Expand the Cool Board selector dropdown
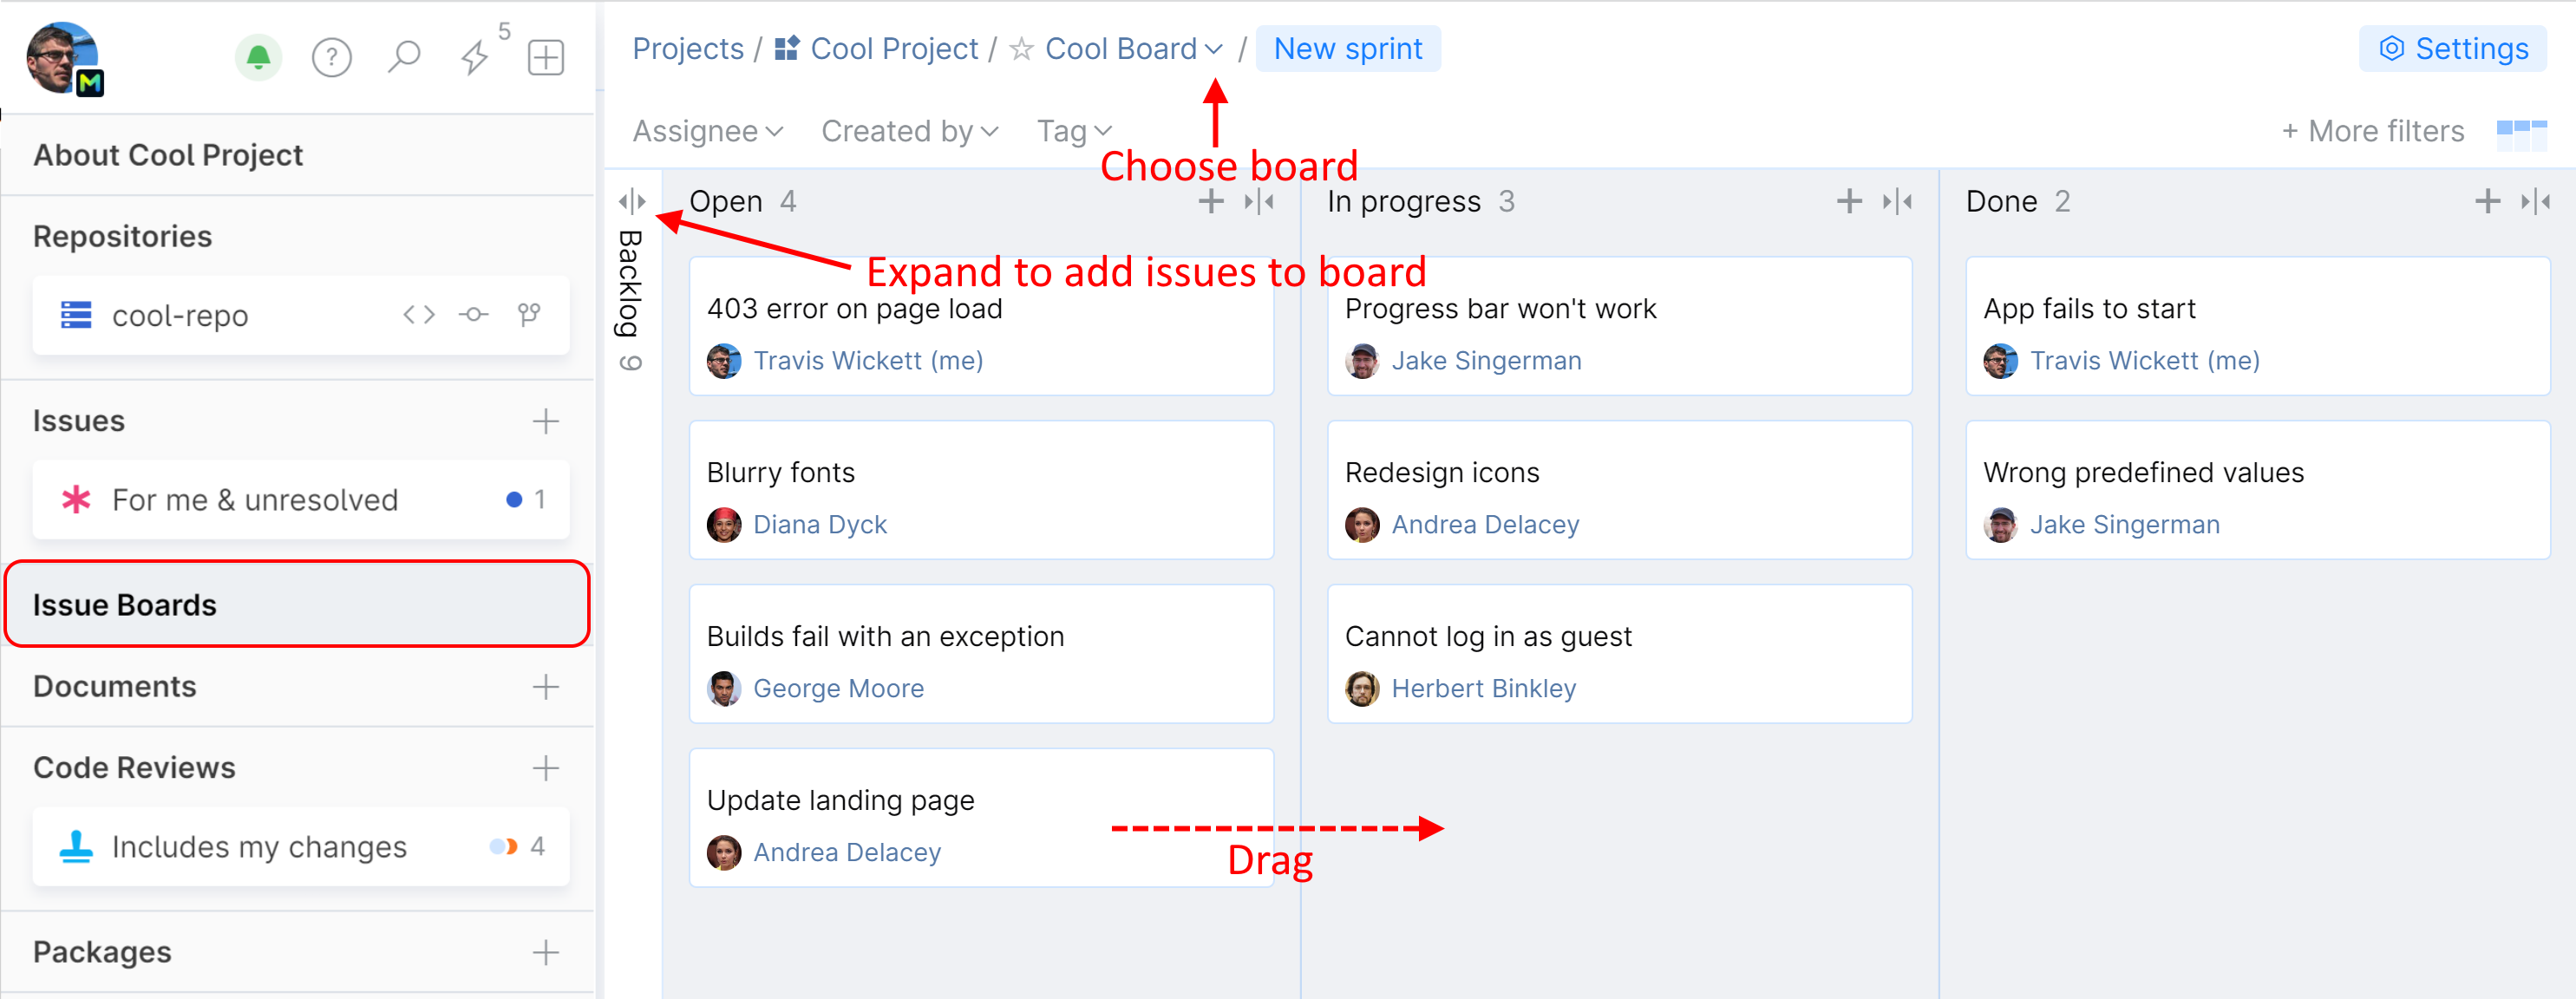Viewport: 2576px width, 999px height. coord(1214,49)
